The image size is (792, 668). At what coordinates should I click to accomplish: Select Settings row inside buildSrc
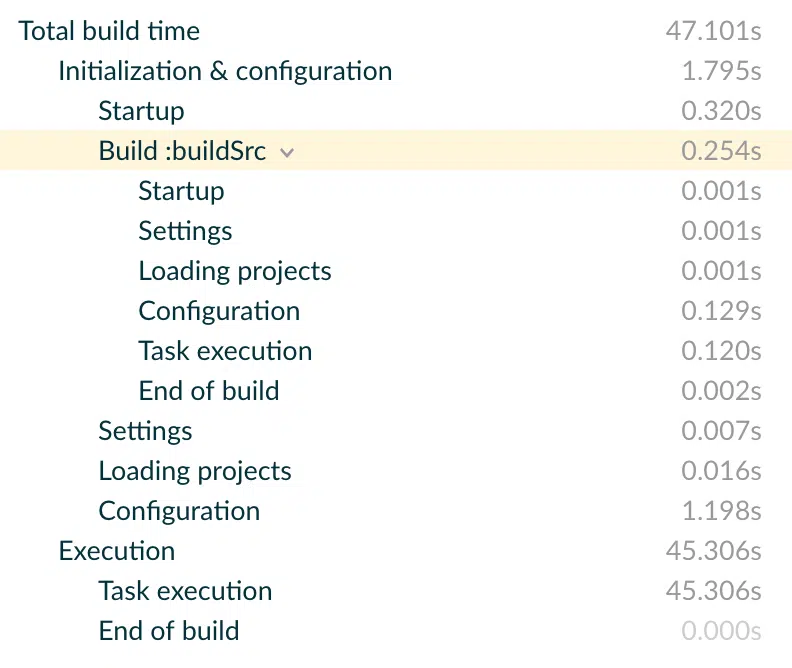[x=396, y=231]
